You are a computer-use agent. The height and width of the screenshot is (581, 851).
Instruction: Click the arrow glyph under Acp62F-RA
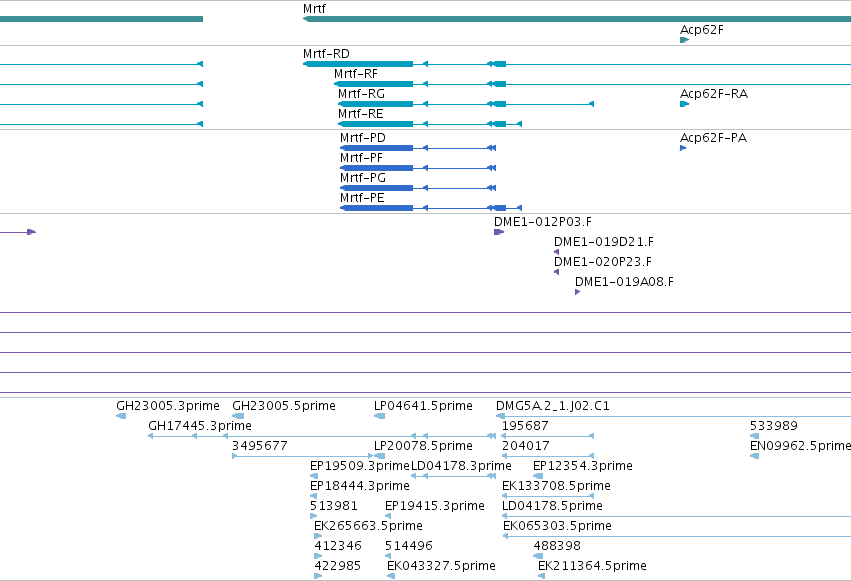684,104
